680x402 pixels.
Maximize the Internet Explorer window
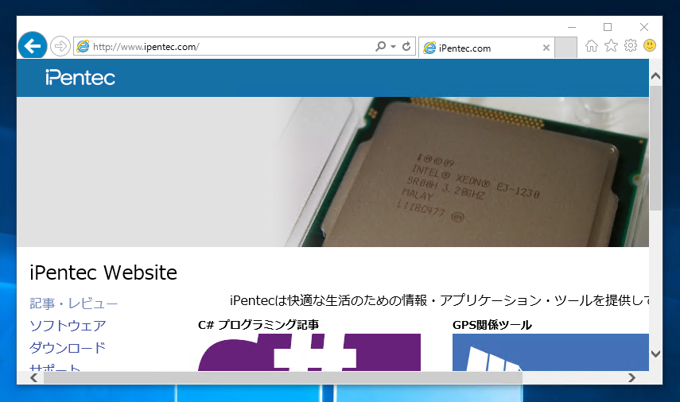(608, 27)
